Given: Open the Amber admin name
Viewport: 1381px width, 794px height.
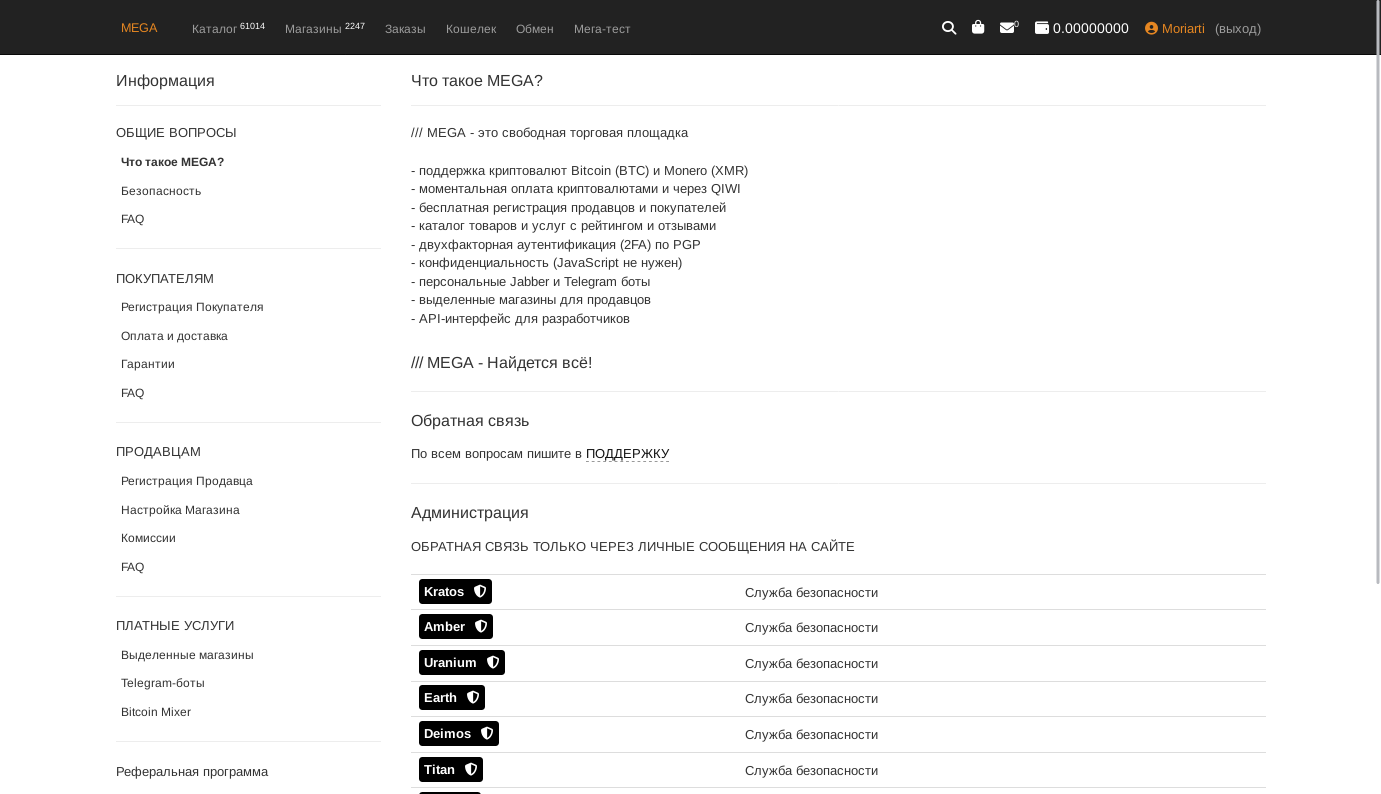Looking at the screenshot, I should 444,627.
